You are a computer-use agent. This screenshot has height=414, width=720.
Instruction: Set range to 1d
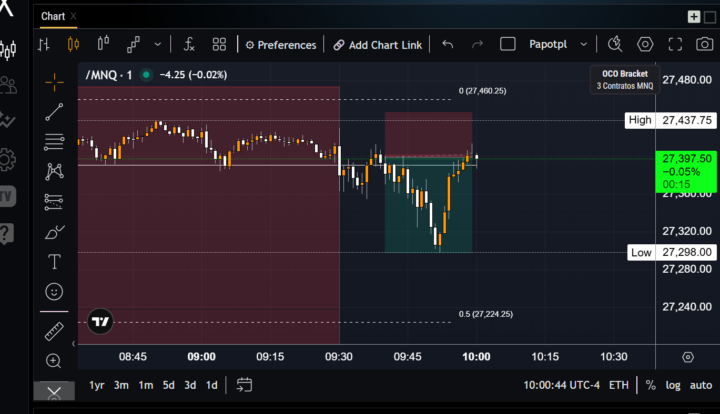(x=212, y=385)
